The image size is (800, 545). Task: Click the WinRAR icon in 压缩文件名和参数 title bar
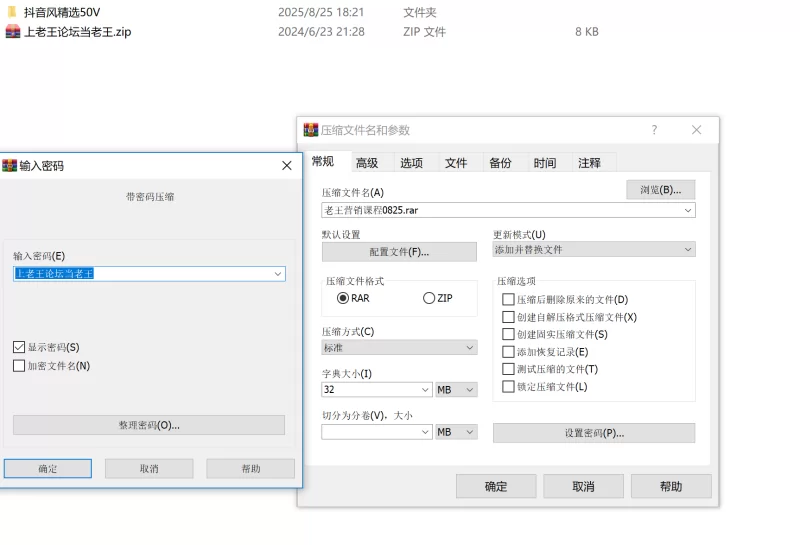pos(311,130)
